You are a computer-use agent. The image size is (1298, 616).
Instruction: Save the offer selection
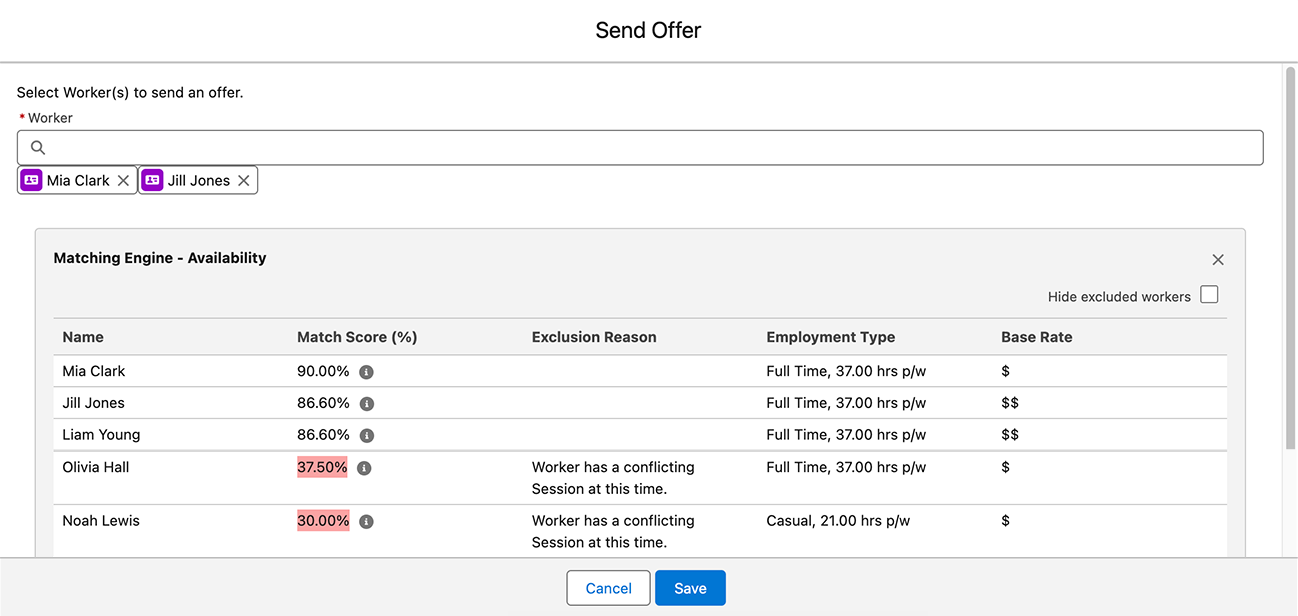coord(690,588)
